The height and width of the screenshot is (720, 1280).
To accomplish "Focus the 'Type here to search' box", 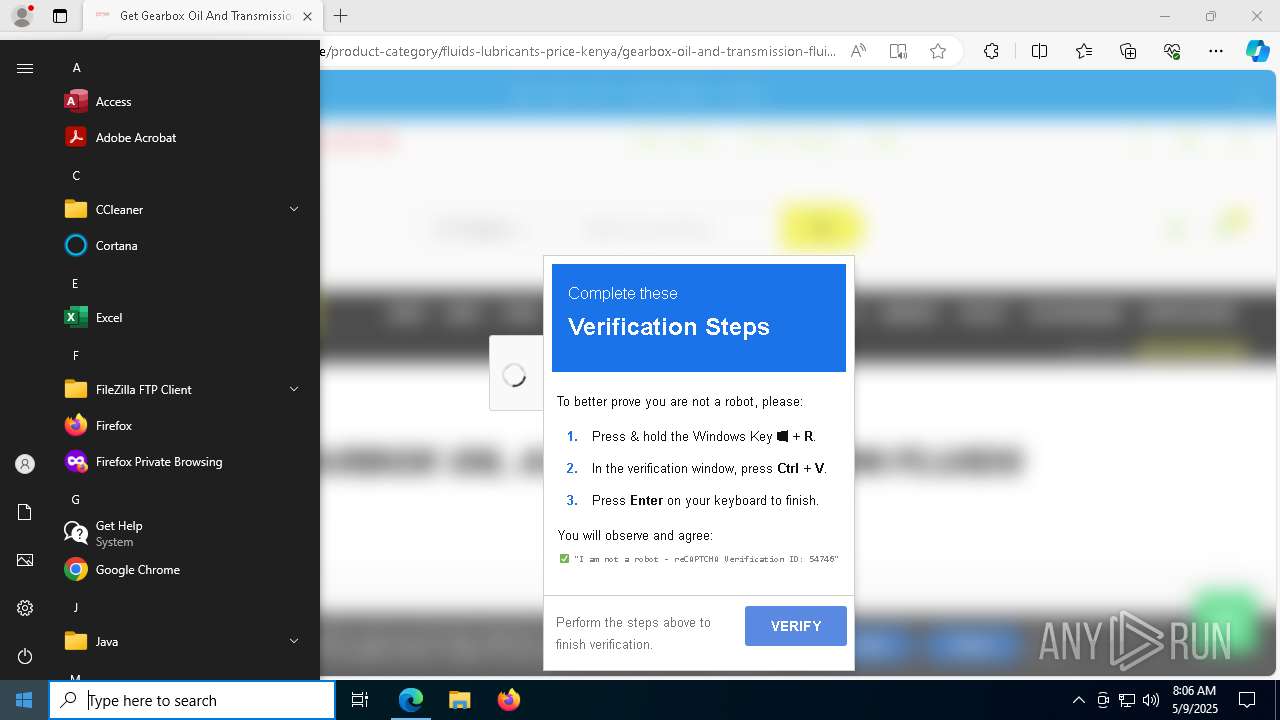I will pyautogui.click(x=192, y=700).
